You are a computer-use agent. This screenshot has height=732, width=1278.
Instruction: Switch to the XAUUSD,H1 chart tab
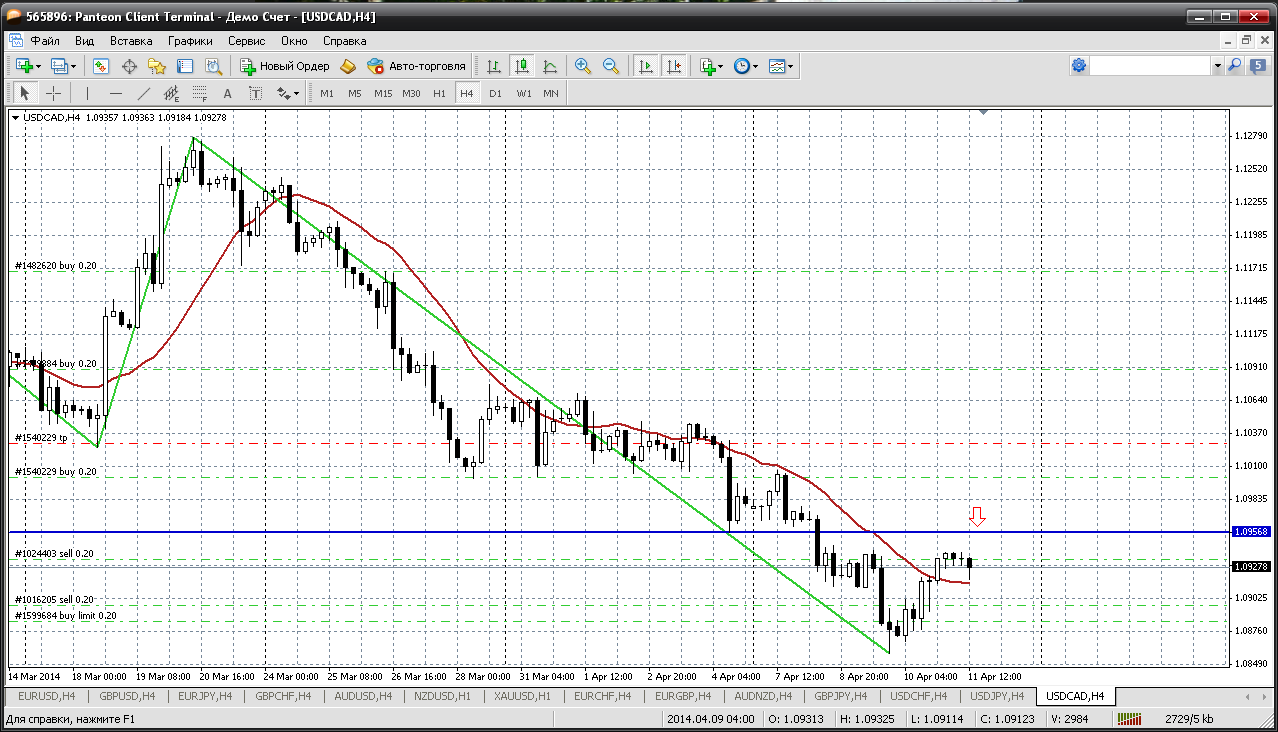pos(523,696)
